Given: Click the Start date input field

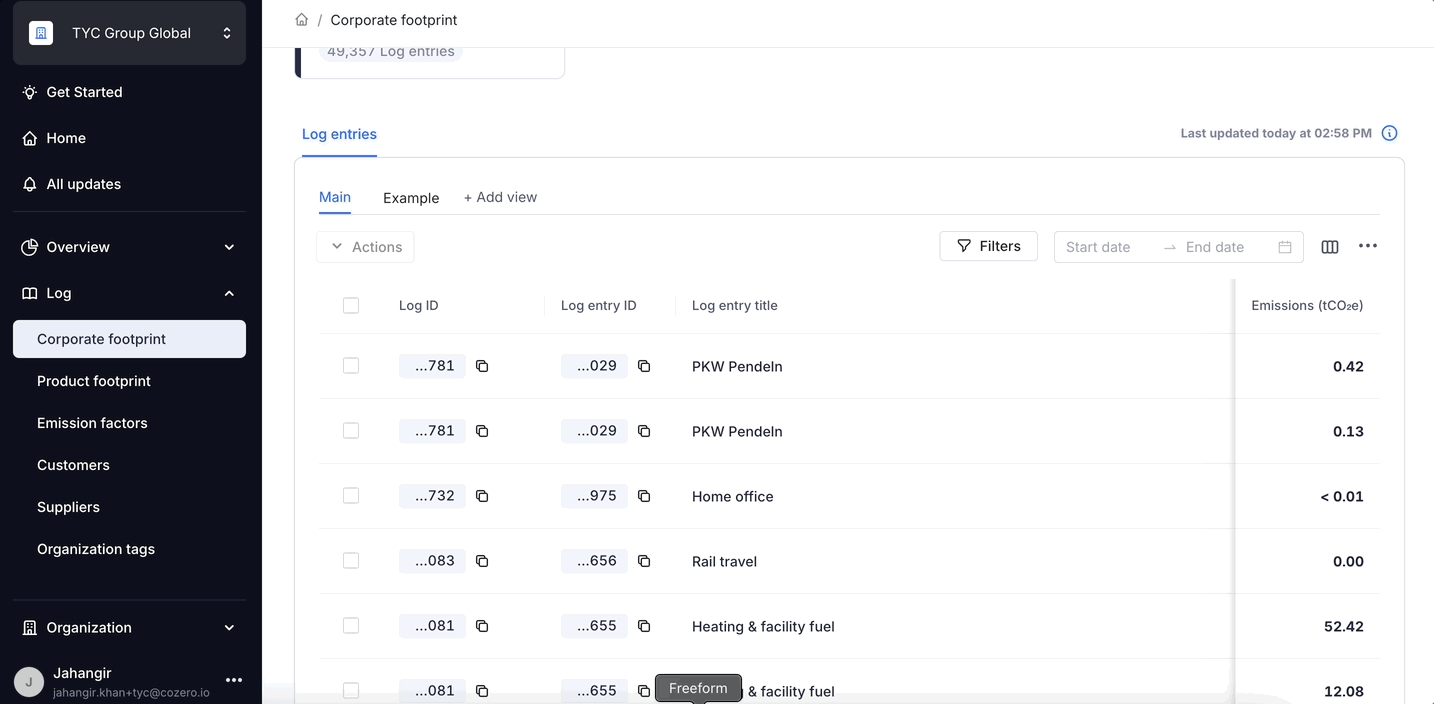Looking at the screenshot, I should [x=1098, y=247].
